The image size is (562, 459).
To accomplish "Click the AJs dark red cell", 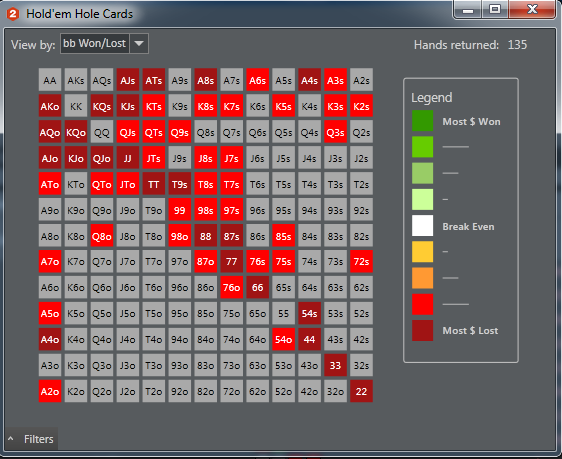I will tap(128, 80).
